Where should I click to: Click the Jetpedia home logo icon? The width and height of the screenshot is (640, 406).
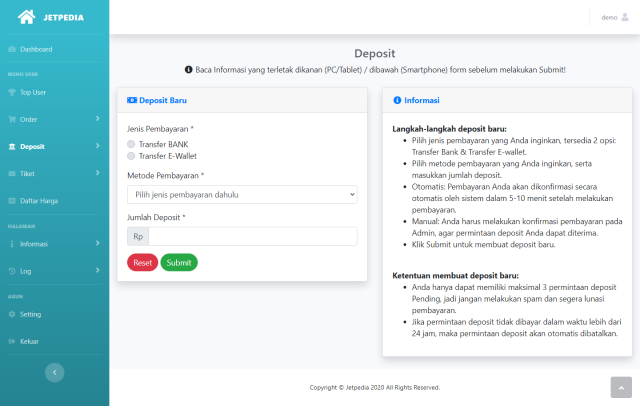26,16
